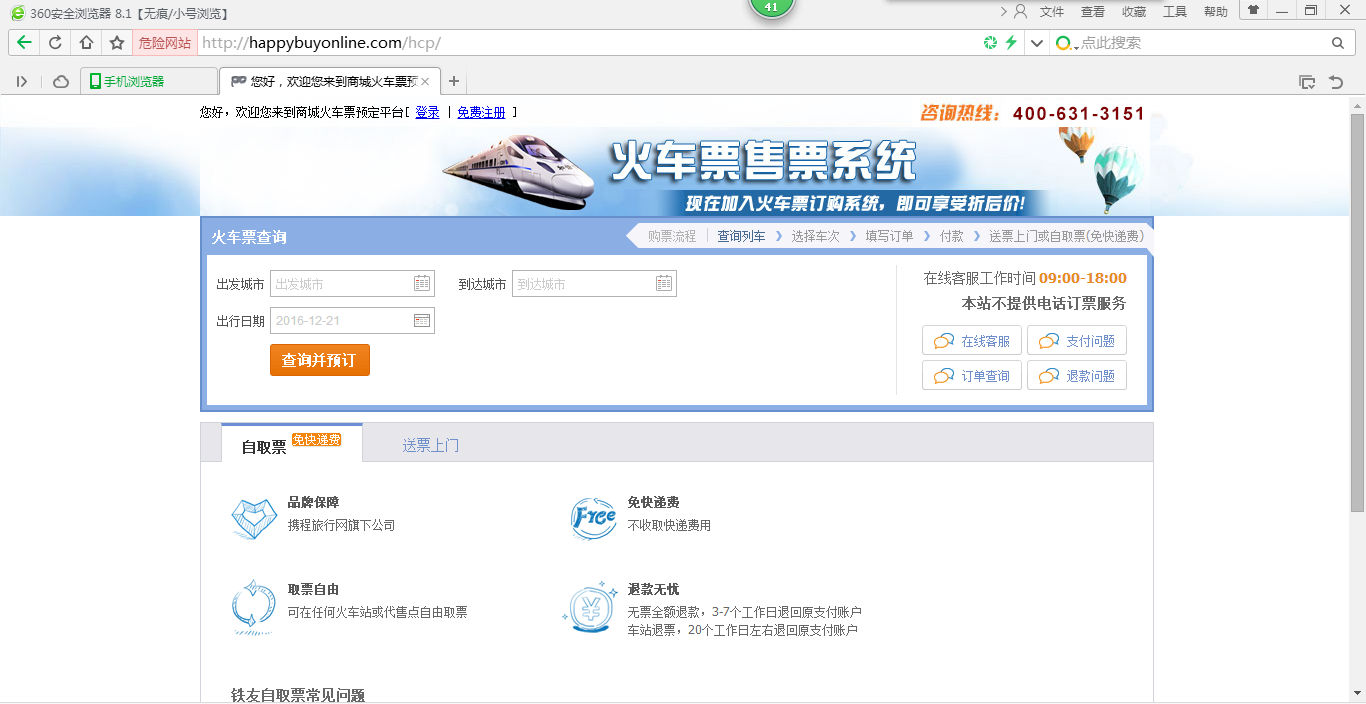Click the 到达城市 input field

pos(594,284)
